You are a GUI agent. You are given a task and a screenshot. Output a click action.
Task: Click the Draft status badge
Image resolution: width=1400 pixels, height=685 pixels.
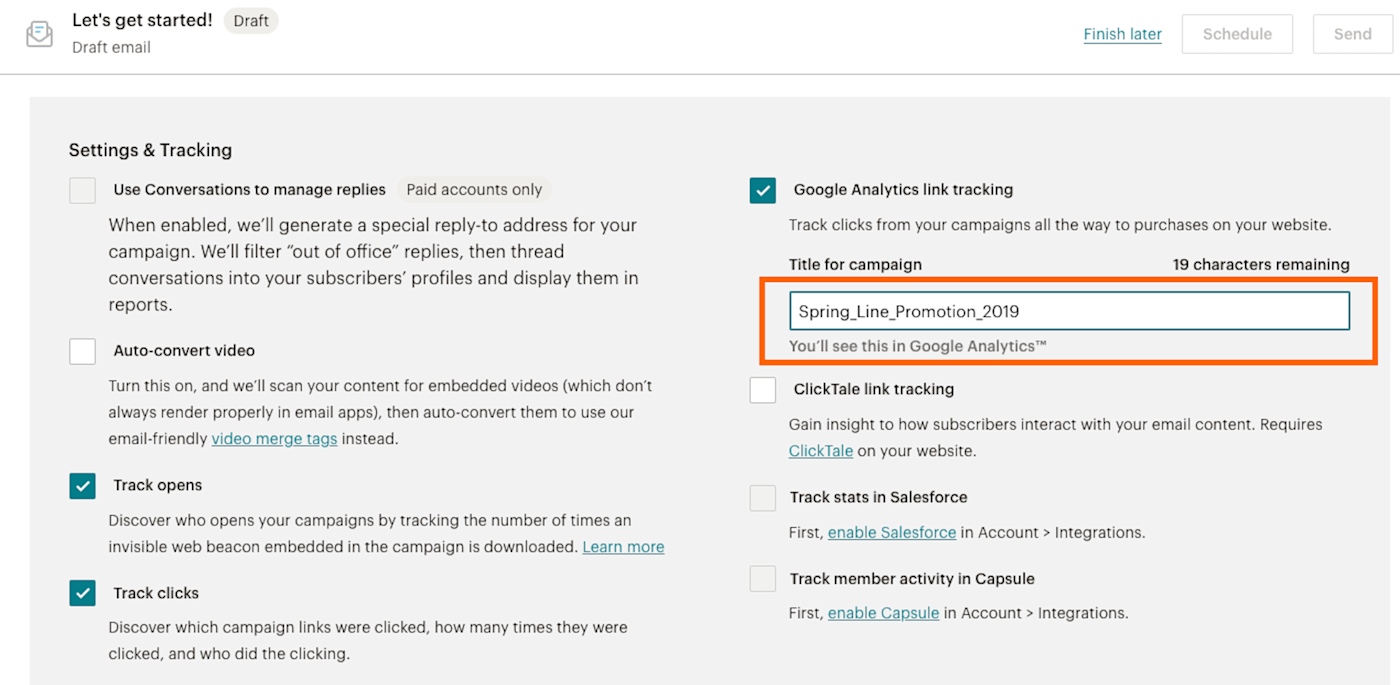(251, 21)
